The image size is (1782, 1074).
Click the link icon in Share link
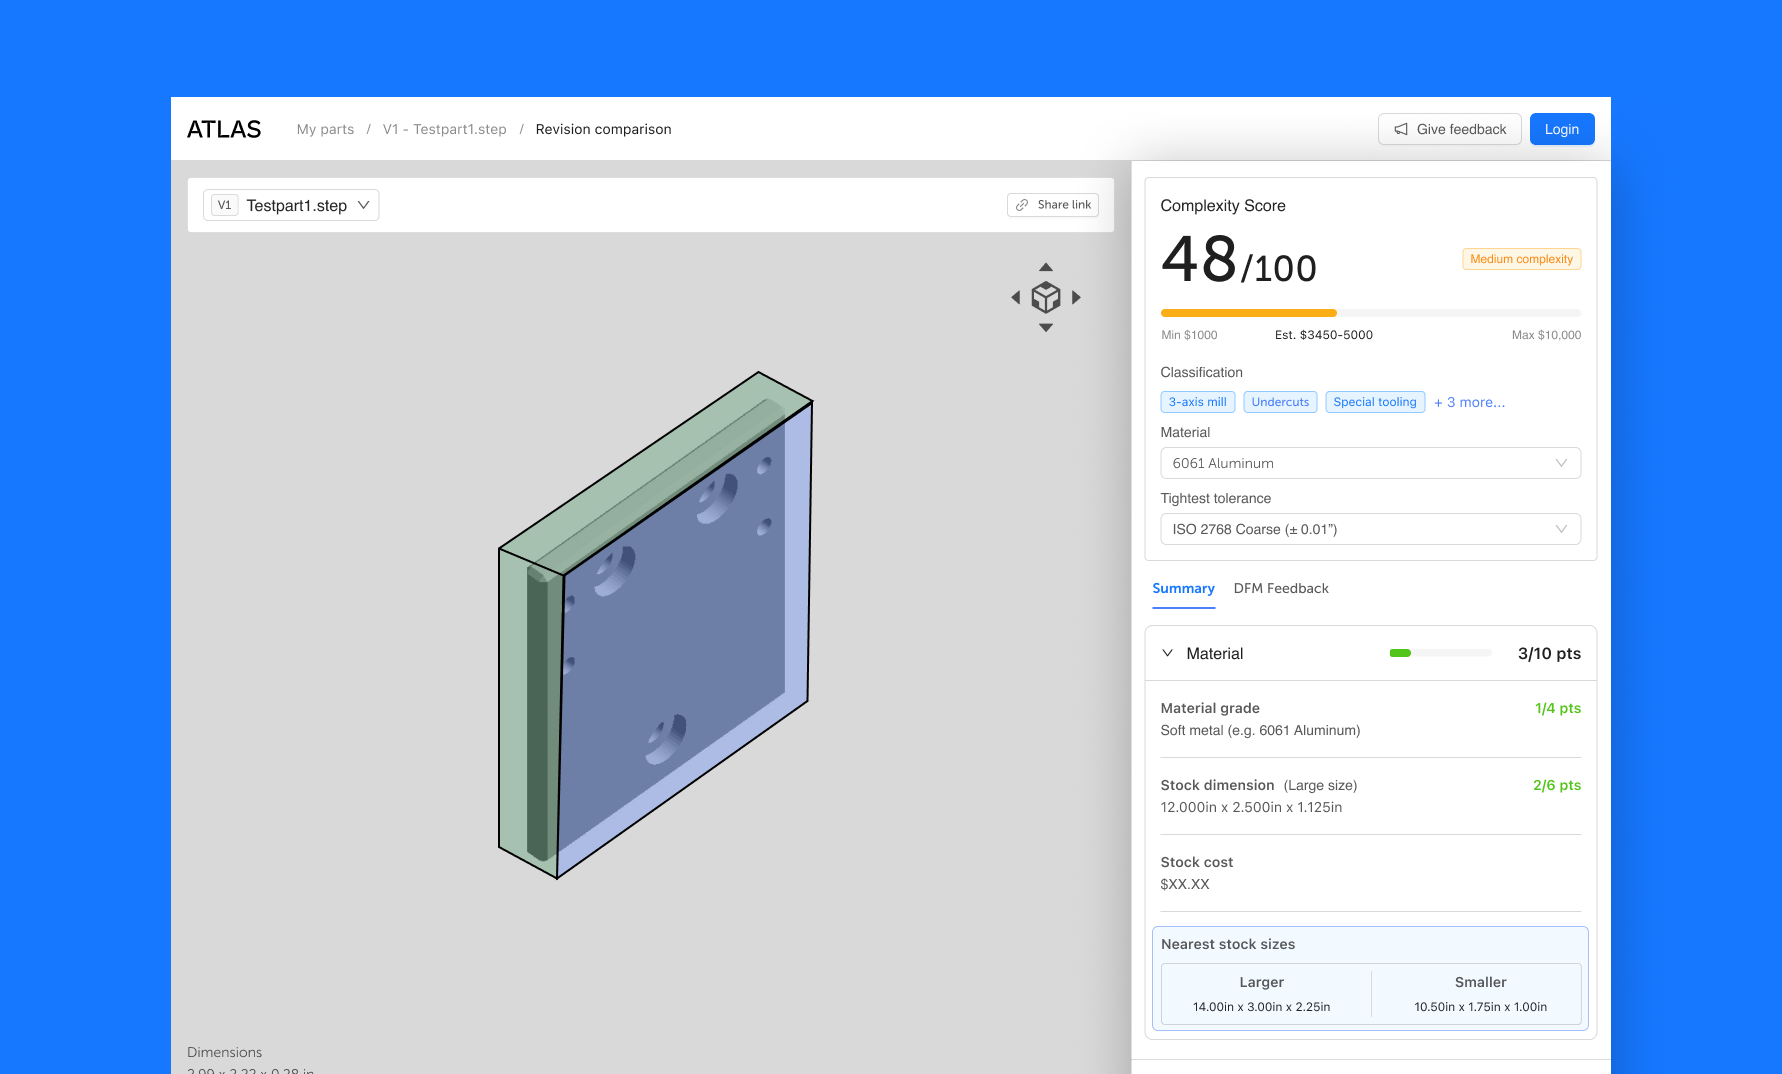pyautogui.click(x=1022, y=205)
